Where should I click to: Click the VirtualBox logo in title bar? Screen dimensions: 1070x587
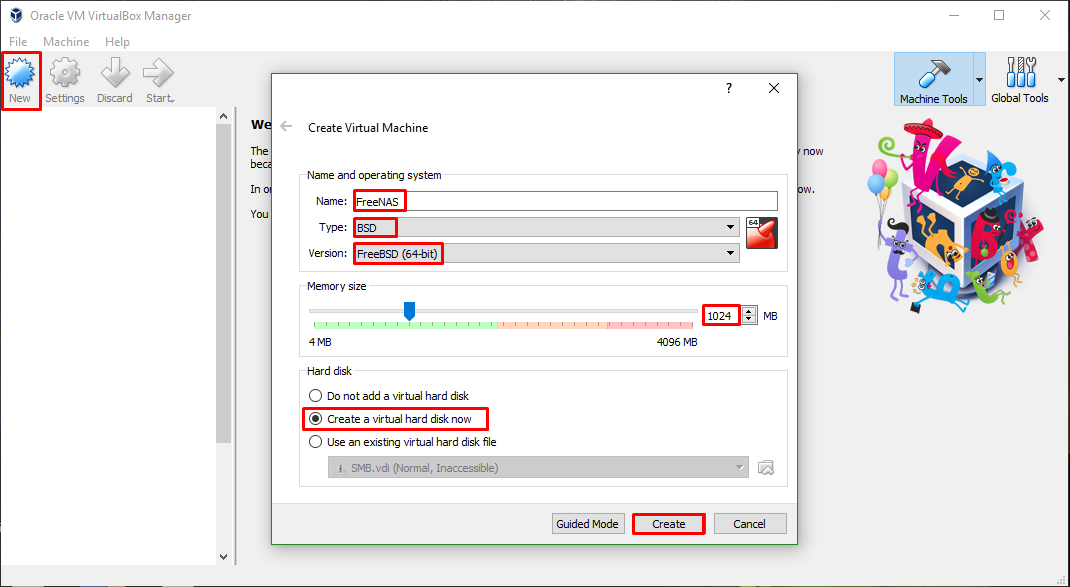[x=16, y=16]
